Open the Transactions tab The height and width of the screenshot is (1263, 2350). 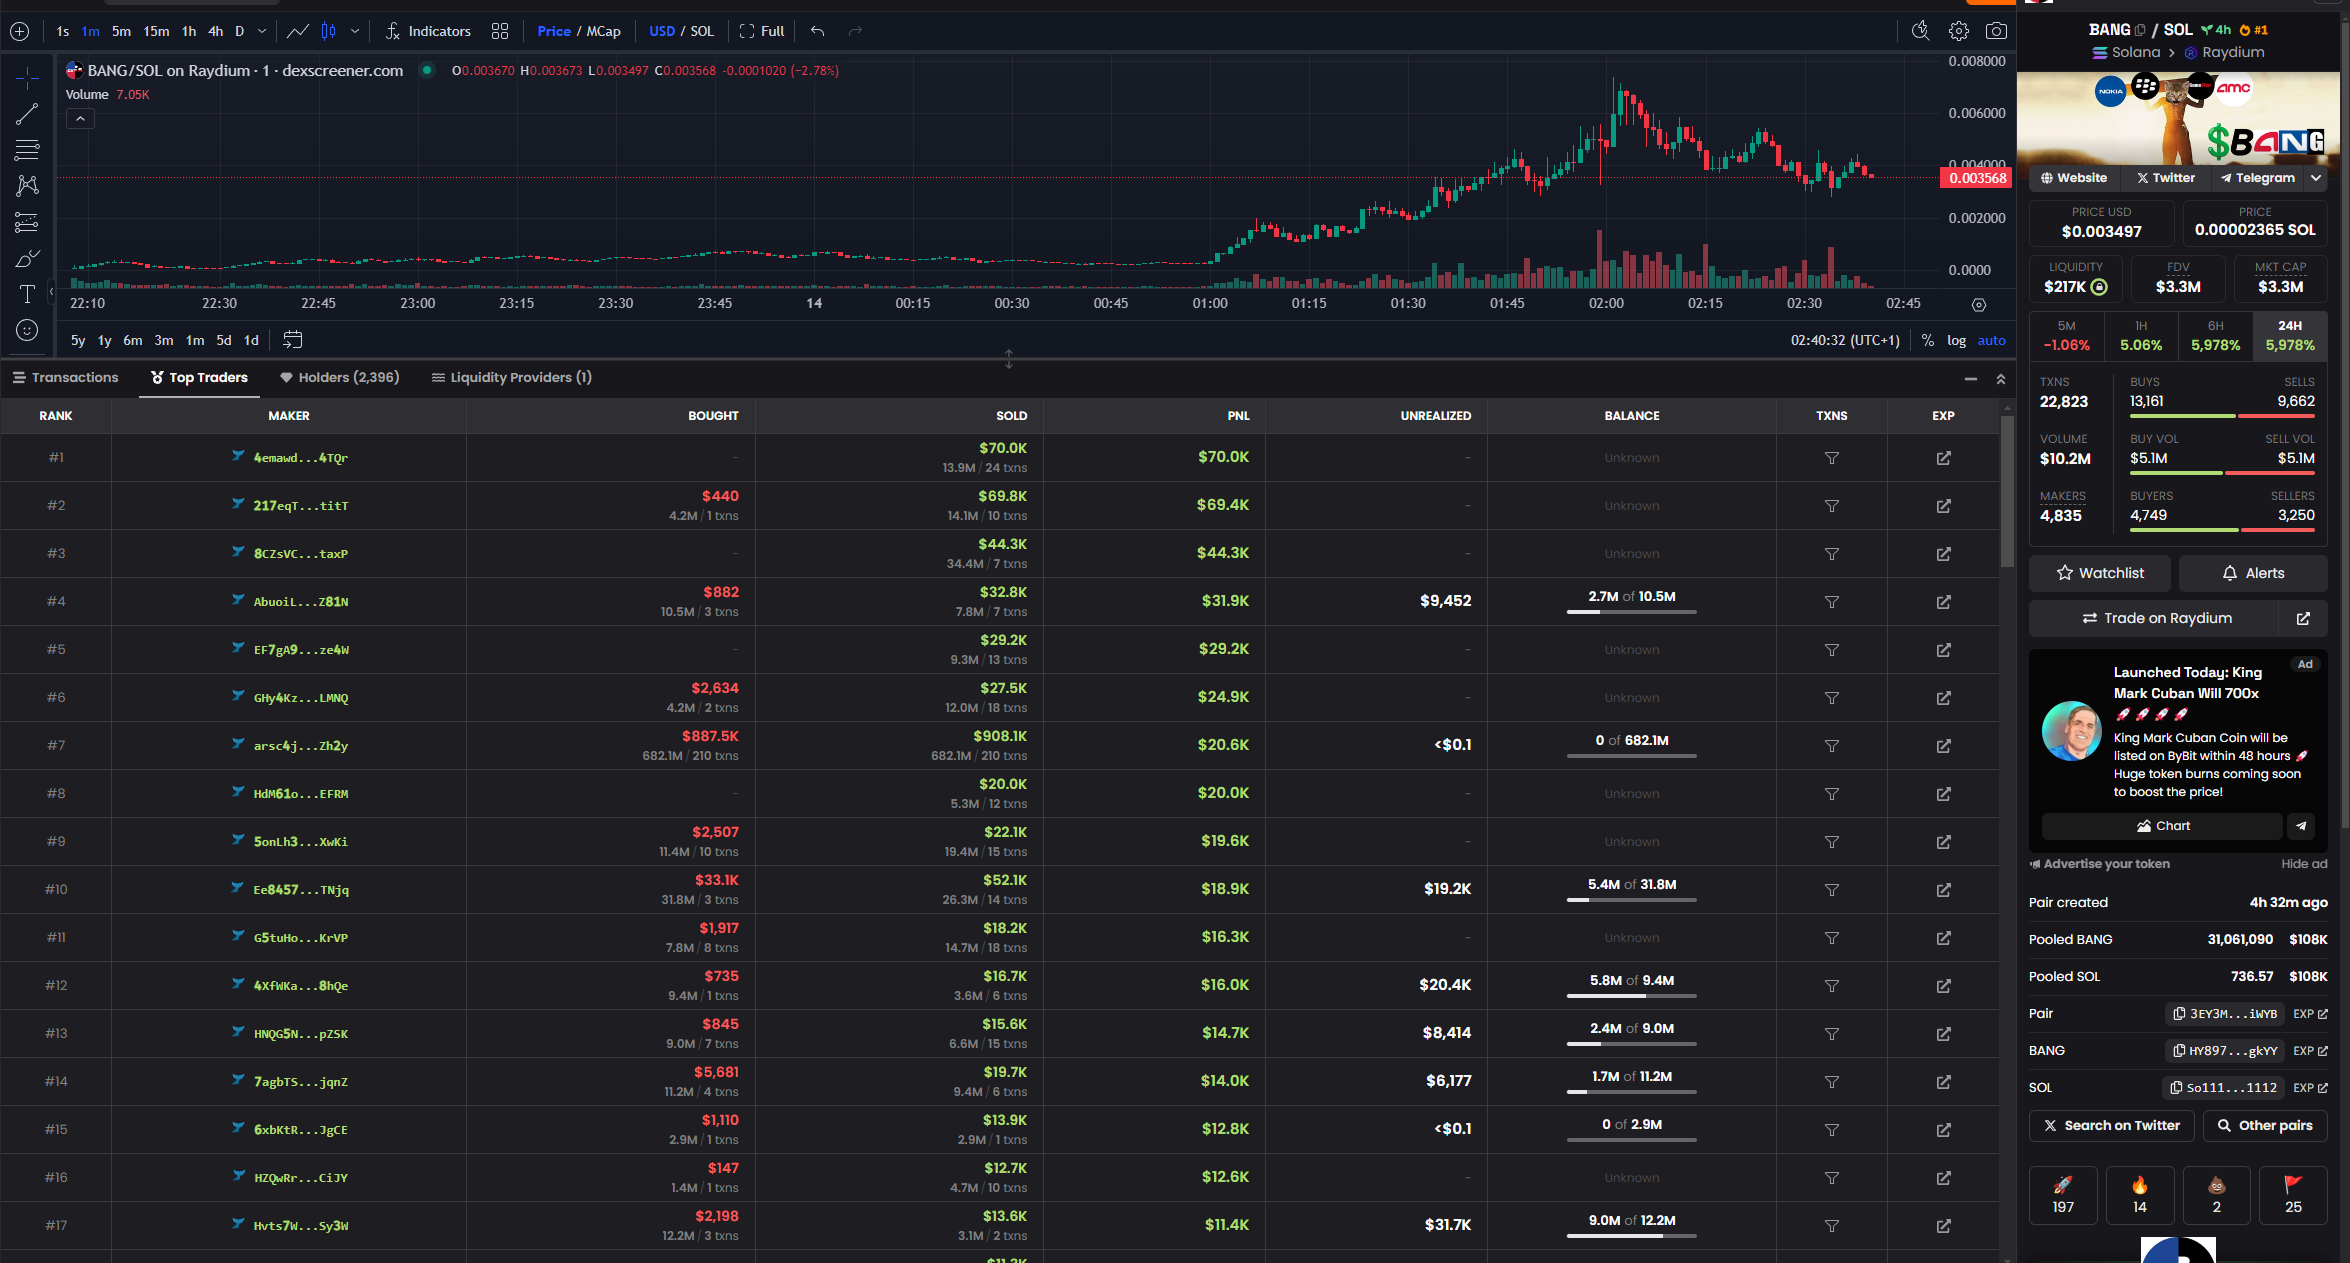pos(65,377)
